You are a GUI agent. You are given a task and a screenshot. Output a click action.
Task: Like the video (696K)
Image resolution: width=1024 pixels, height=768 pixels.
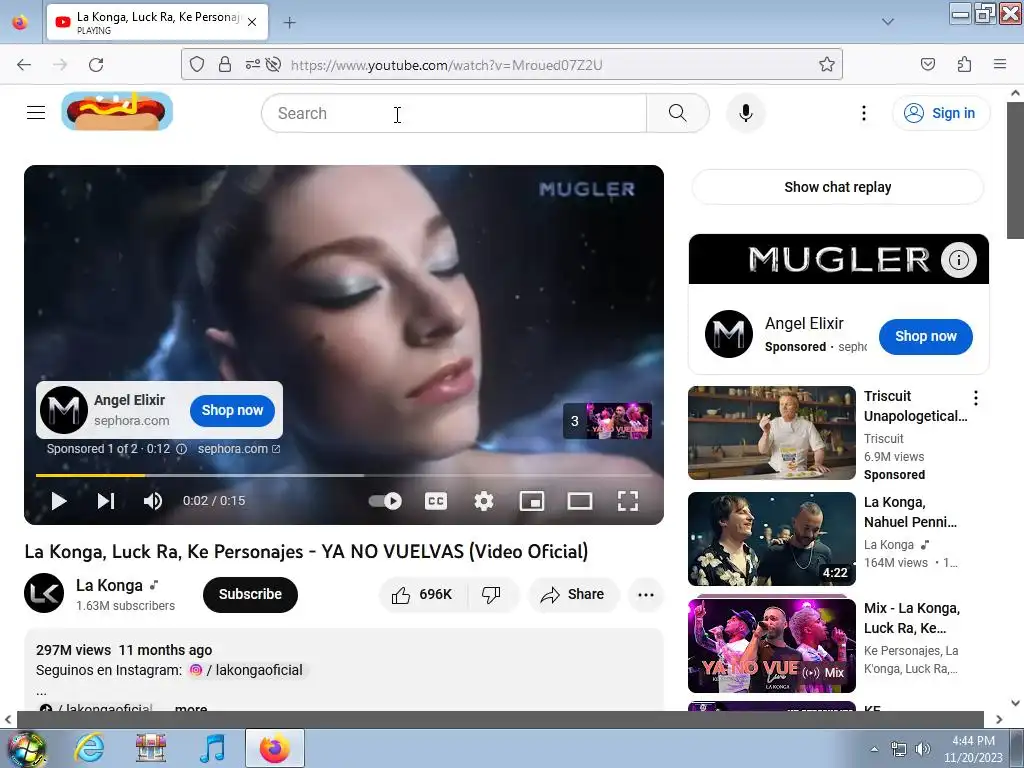click(x=423, y=594)
